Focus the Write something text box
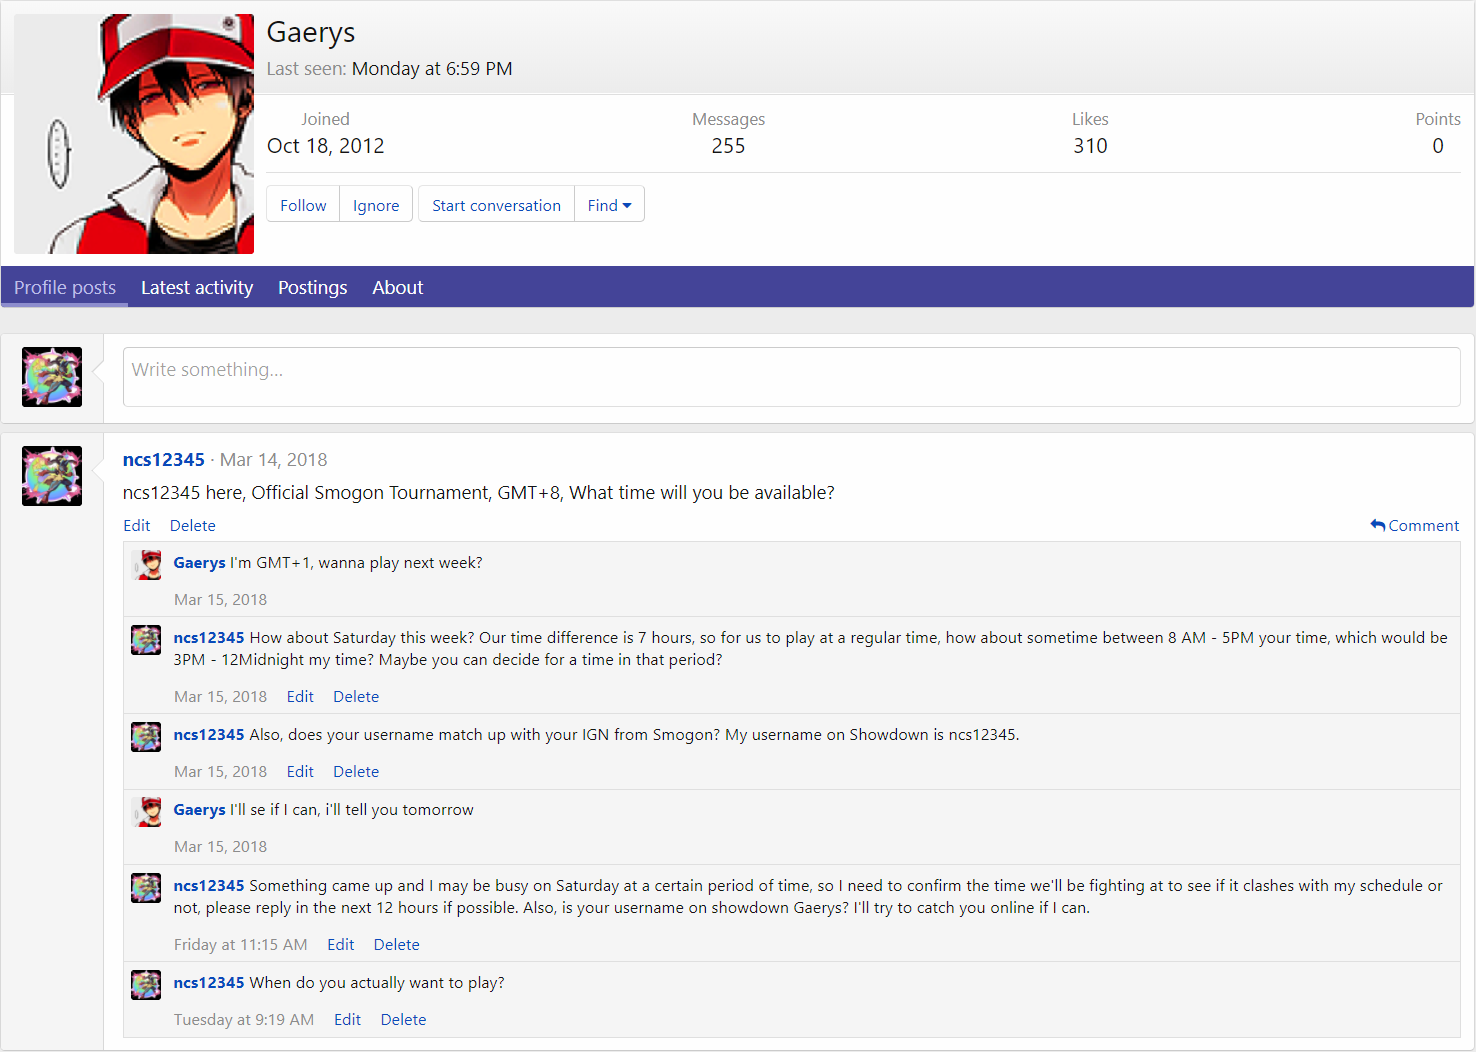This screenshot has height=1052, width=1476. (x=790, y=377)
